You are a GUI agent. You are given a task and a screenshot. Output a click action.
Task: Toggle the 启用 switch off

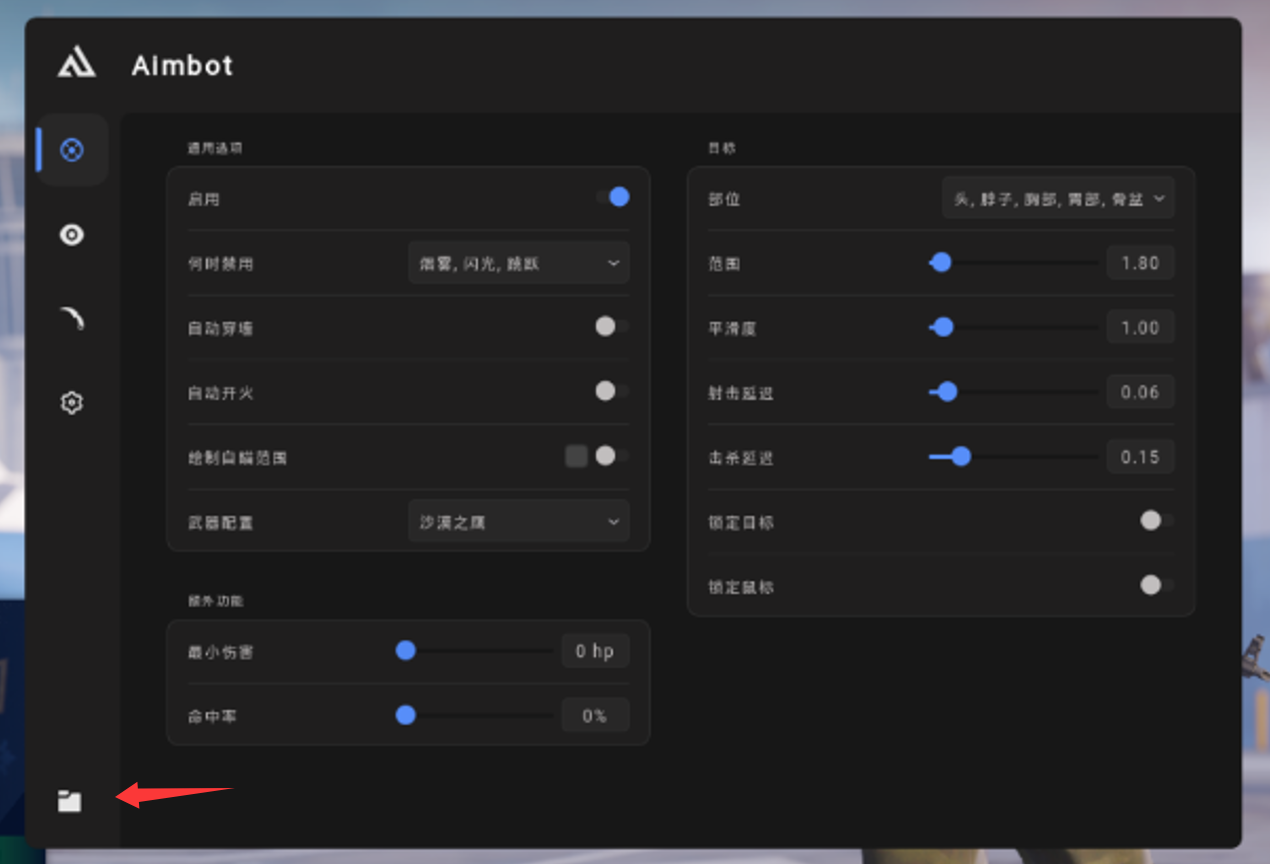click(x=613, y=197)
